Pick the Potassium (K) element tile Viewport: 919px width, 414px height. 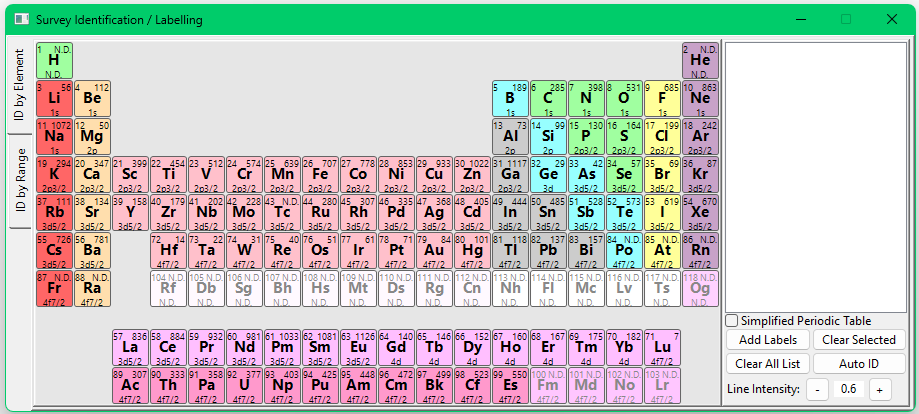[x=55, y=175]
